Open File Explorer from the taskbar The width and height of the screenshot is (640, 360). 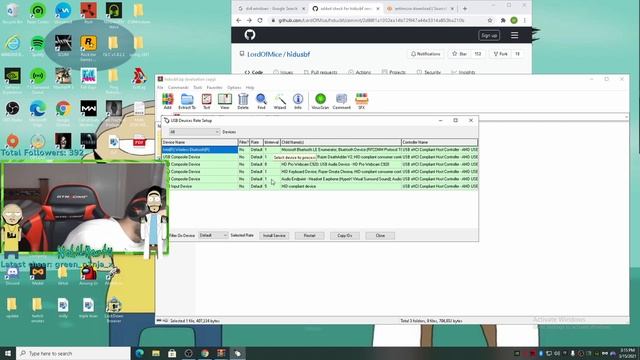pos(156,353)
